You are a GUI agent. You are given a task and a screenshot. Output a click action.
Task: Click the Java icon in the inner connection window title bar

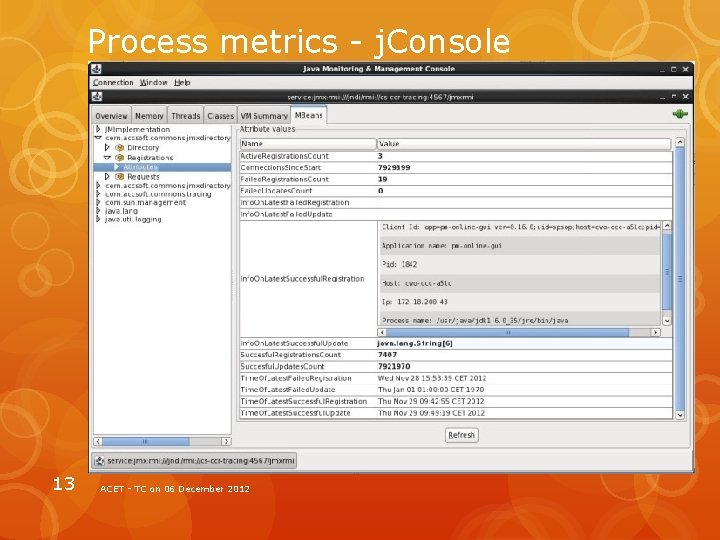tap(96, 96)
